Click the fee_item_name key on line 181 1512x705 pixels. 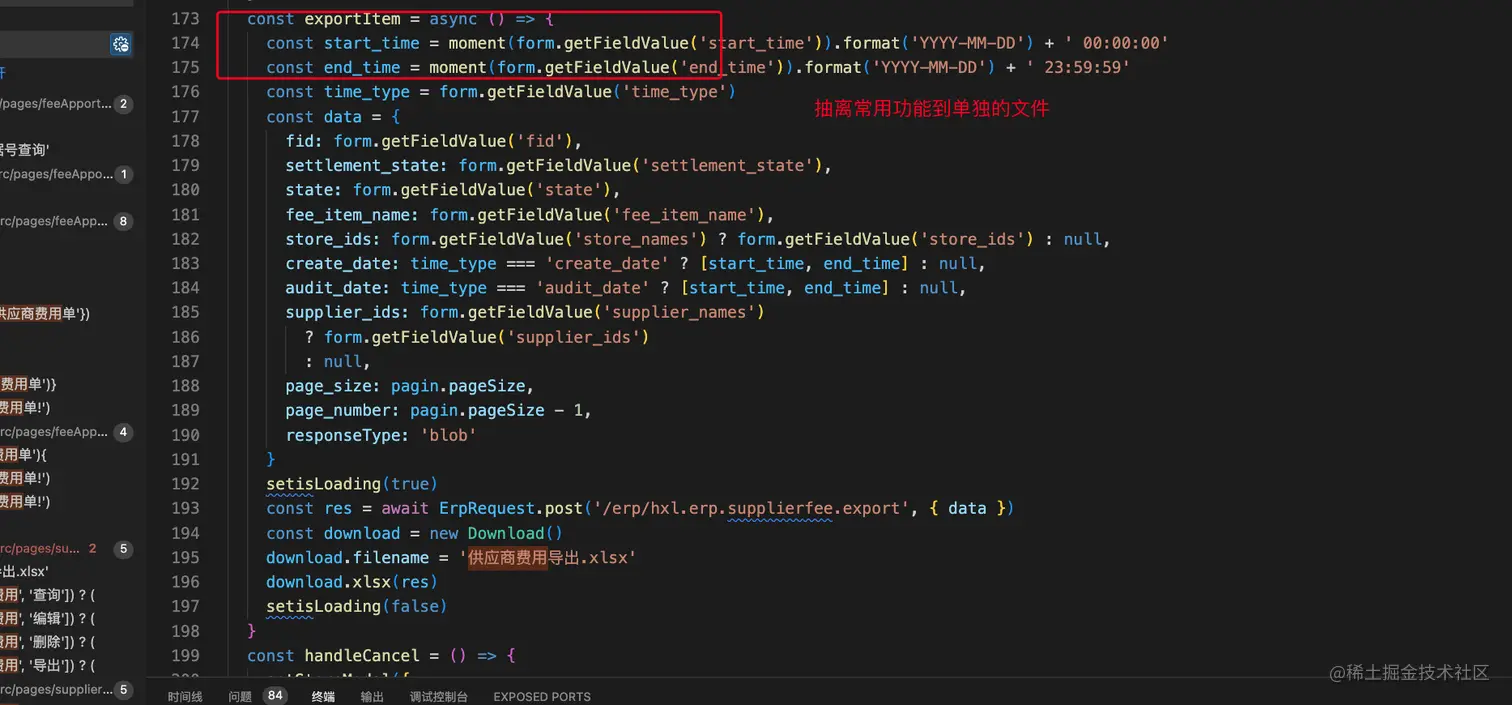point(353,215)
